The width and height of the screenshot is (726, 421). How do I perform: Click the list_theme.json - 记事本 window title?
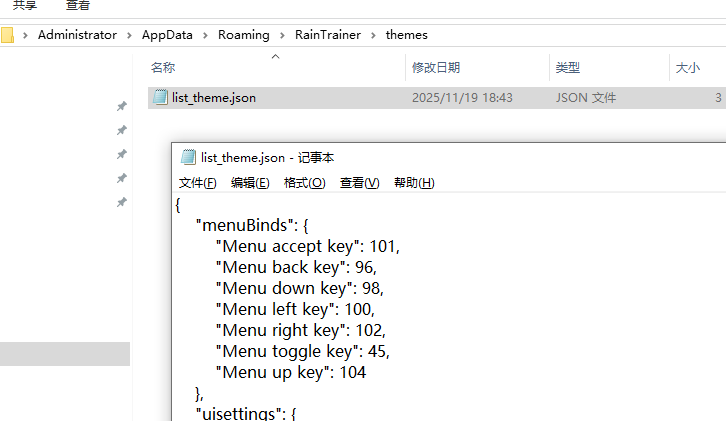click(x=267, y=157)
